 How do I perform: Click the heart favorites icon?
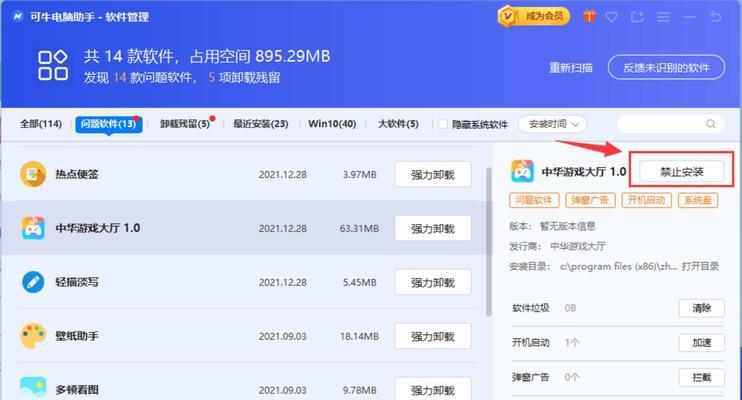(611, 17)
